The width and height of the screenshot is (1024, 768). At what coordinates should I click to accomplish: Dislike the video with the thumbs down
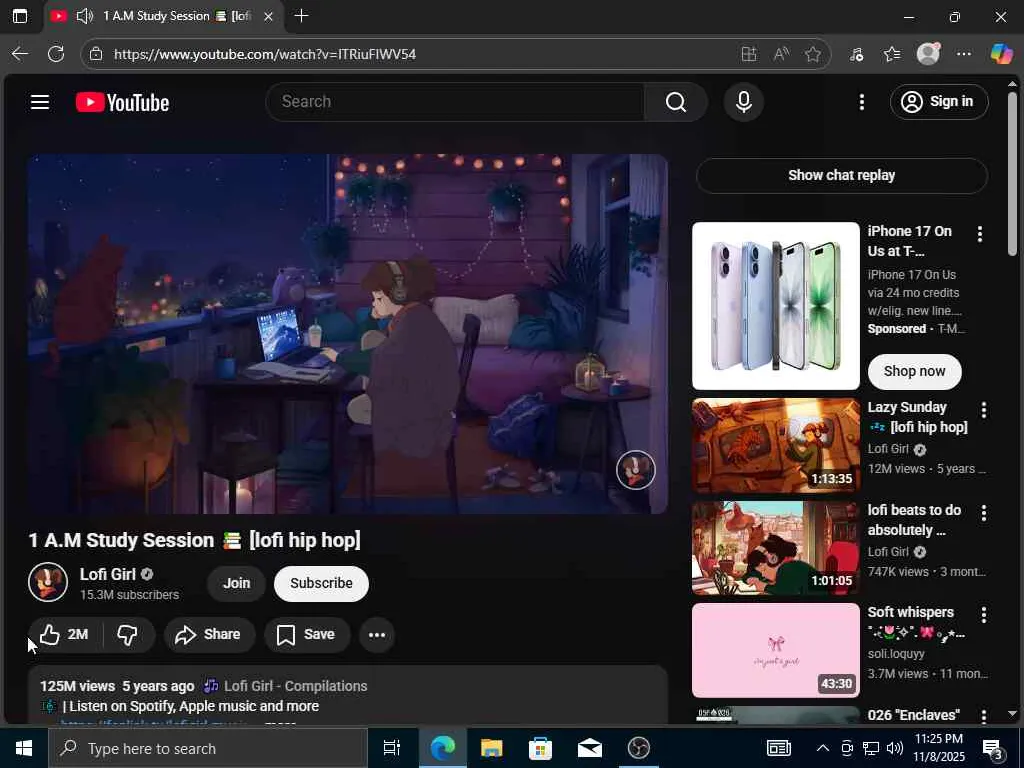pyautogui.click(x=128, y=634)
